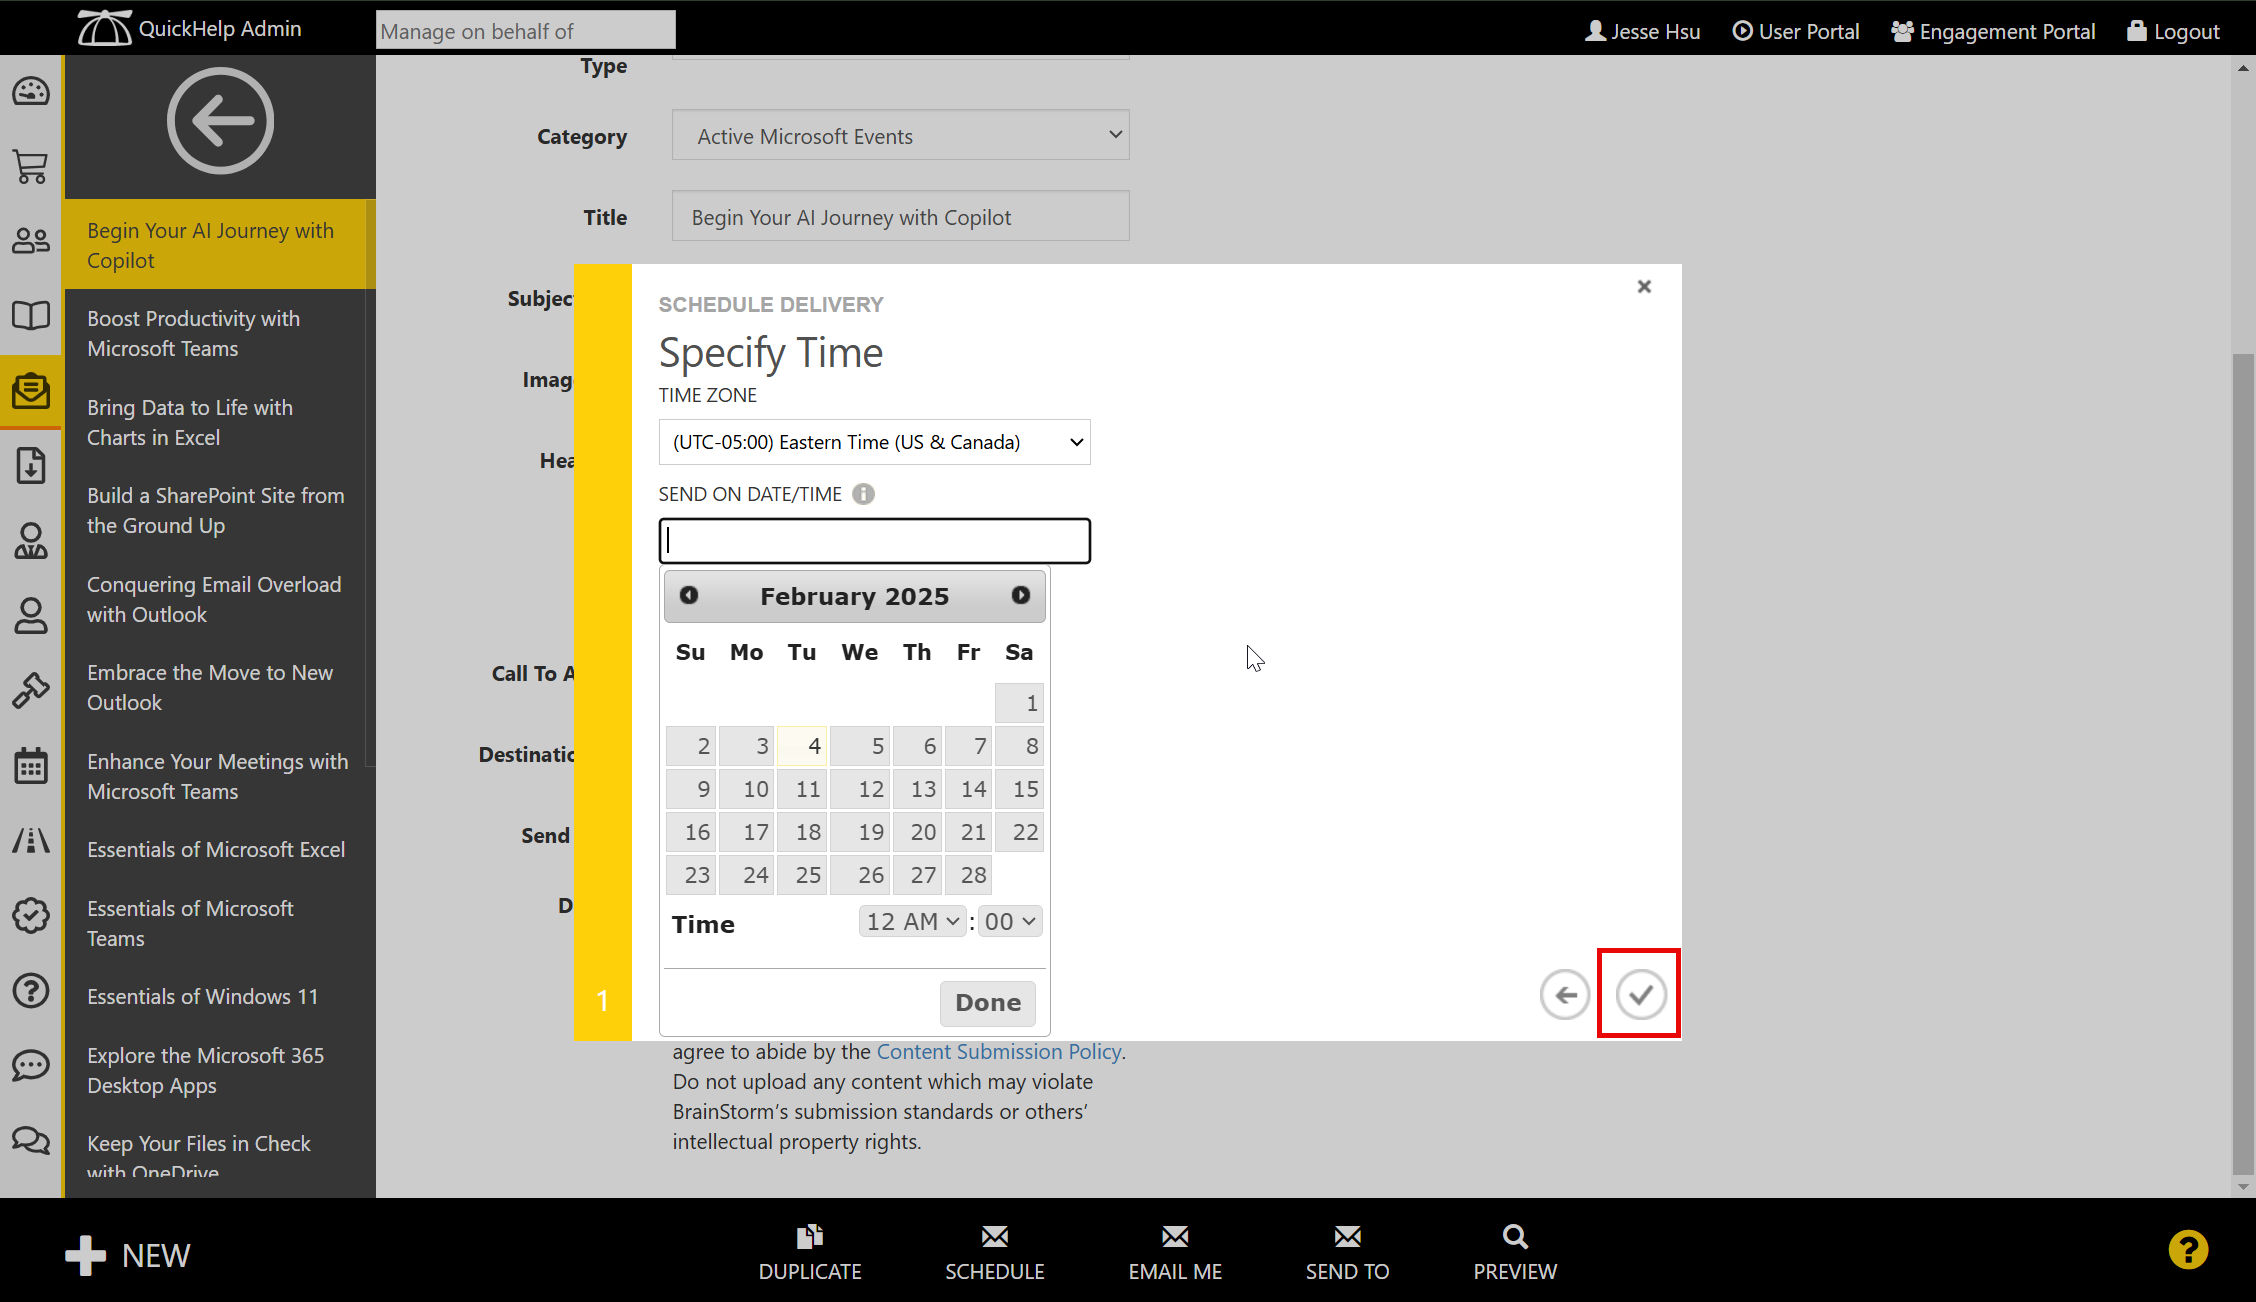Click the dashboard gauge sidebar icon
2256x1302 pixels.
tap(31, 92)
